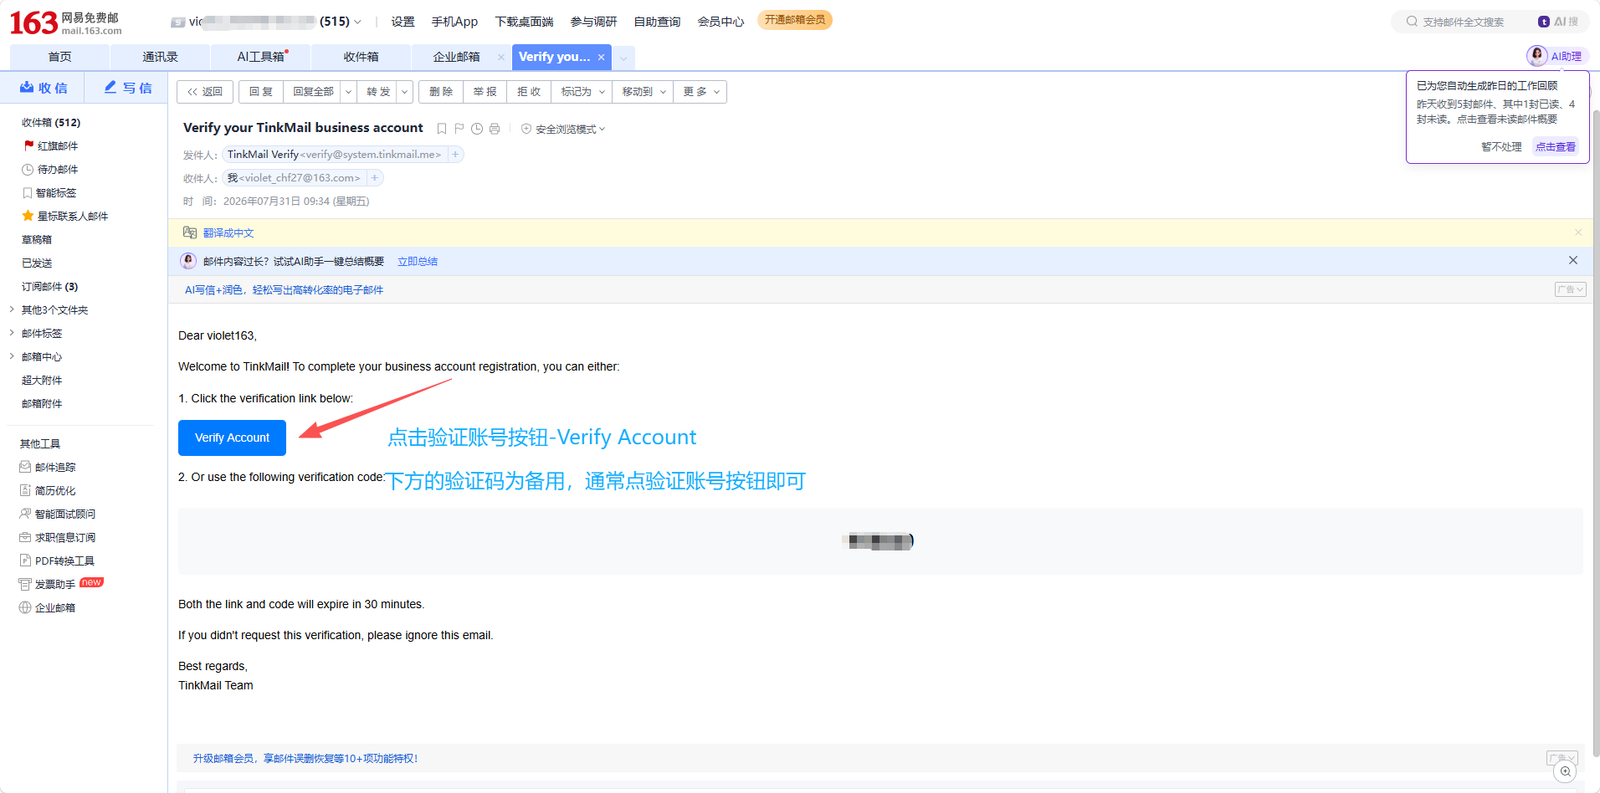Click 暂不处理 in the AI popup
1600x793 pixels.
click(x=1501, y=147)
